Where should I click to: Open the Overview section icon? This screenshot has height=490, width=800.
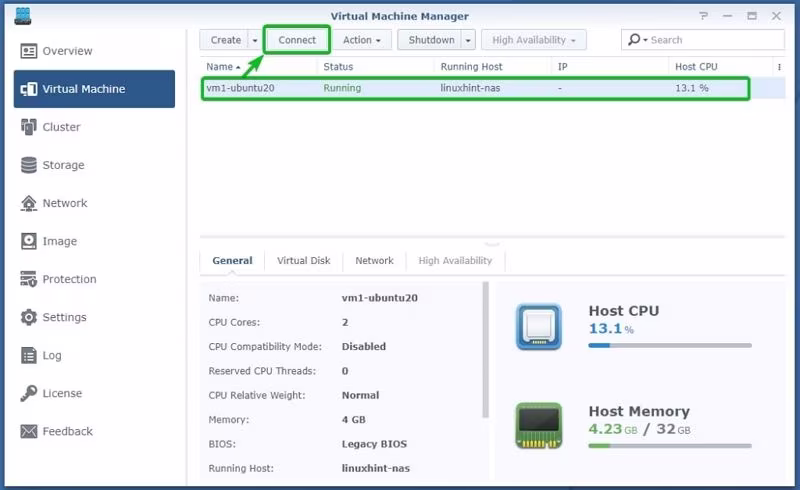29,51
